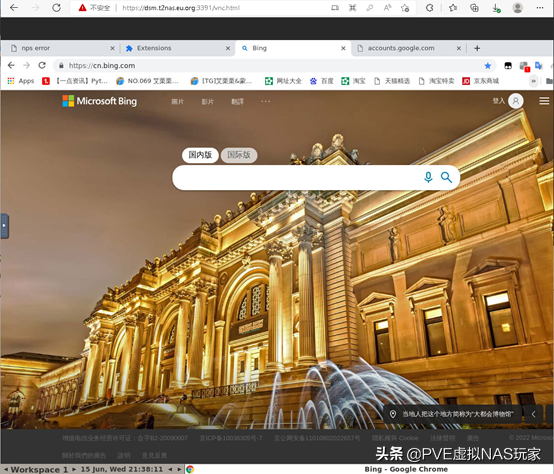Viewport: 554px width, 474px height.
Task: Click the magnifier search icon on Bing
Action: 446,177
